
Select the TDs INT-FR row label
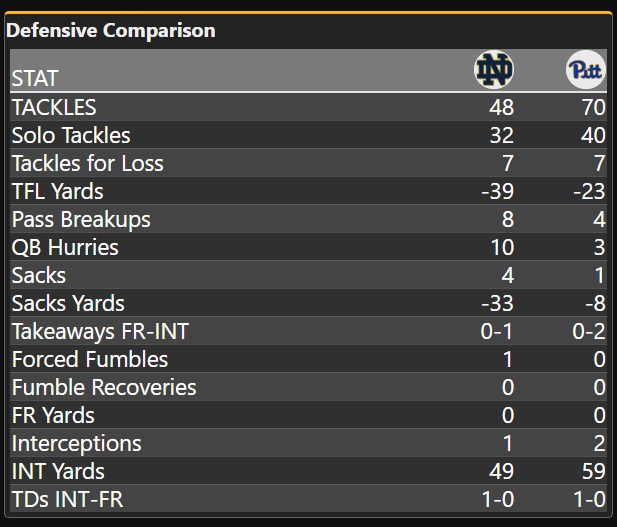pos(67,499)
